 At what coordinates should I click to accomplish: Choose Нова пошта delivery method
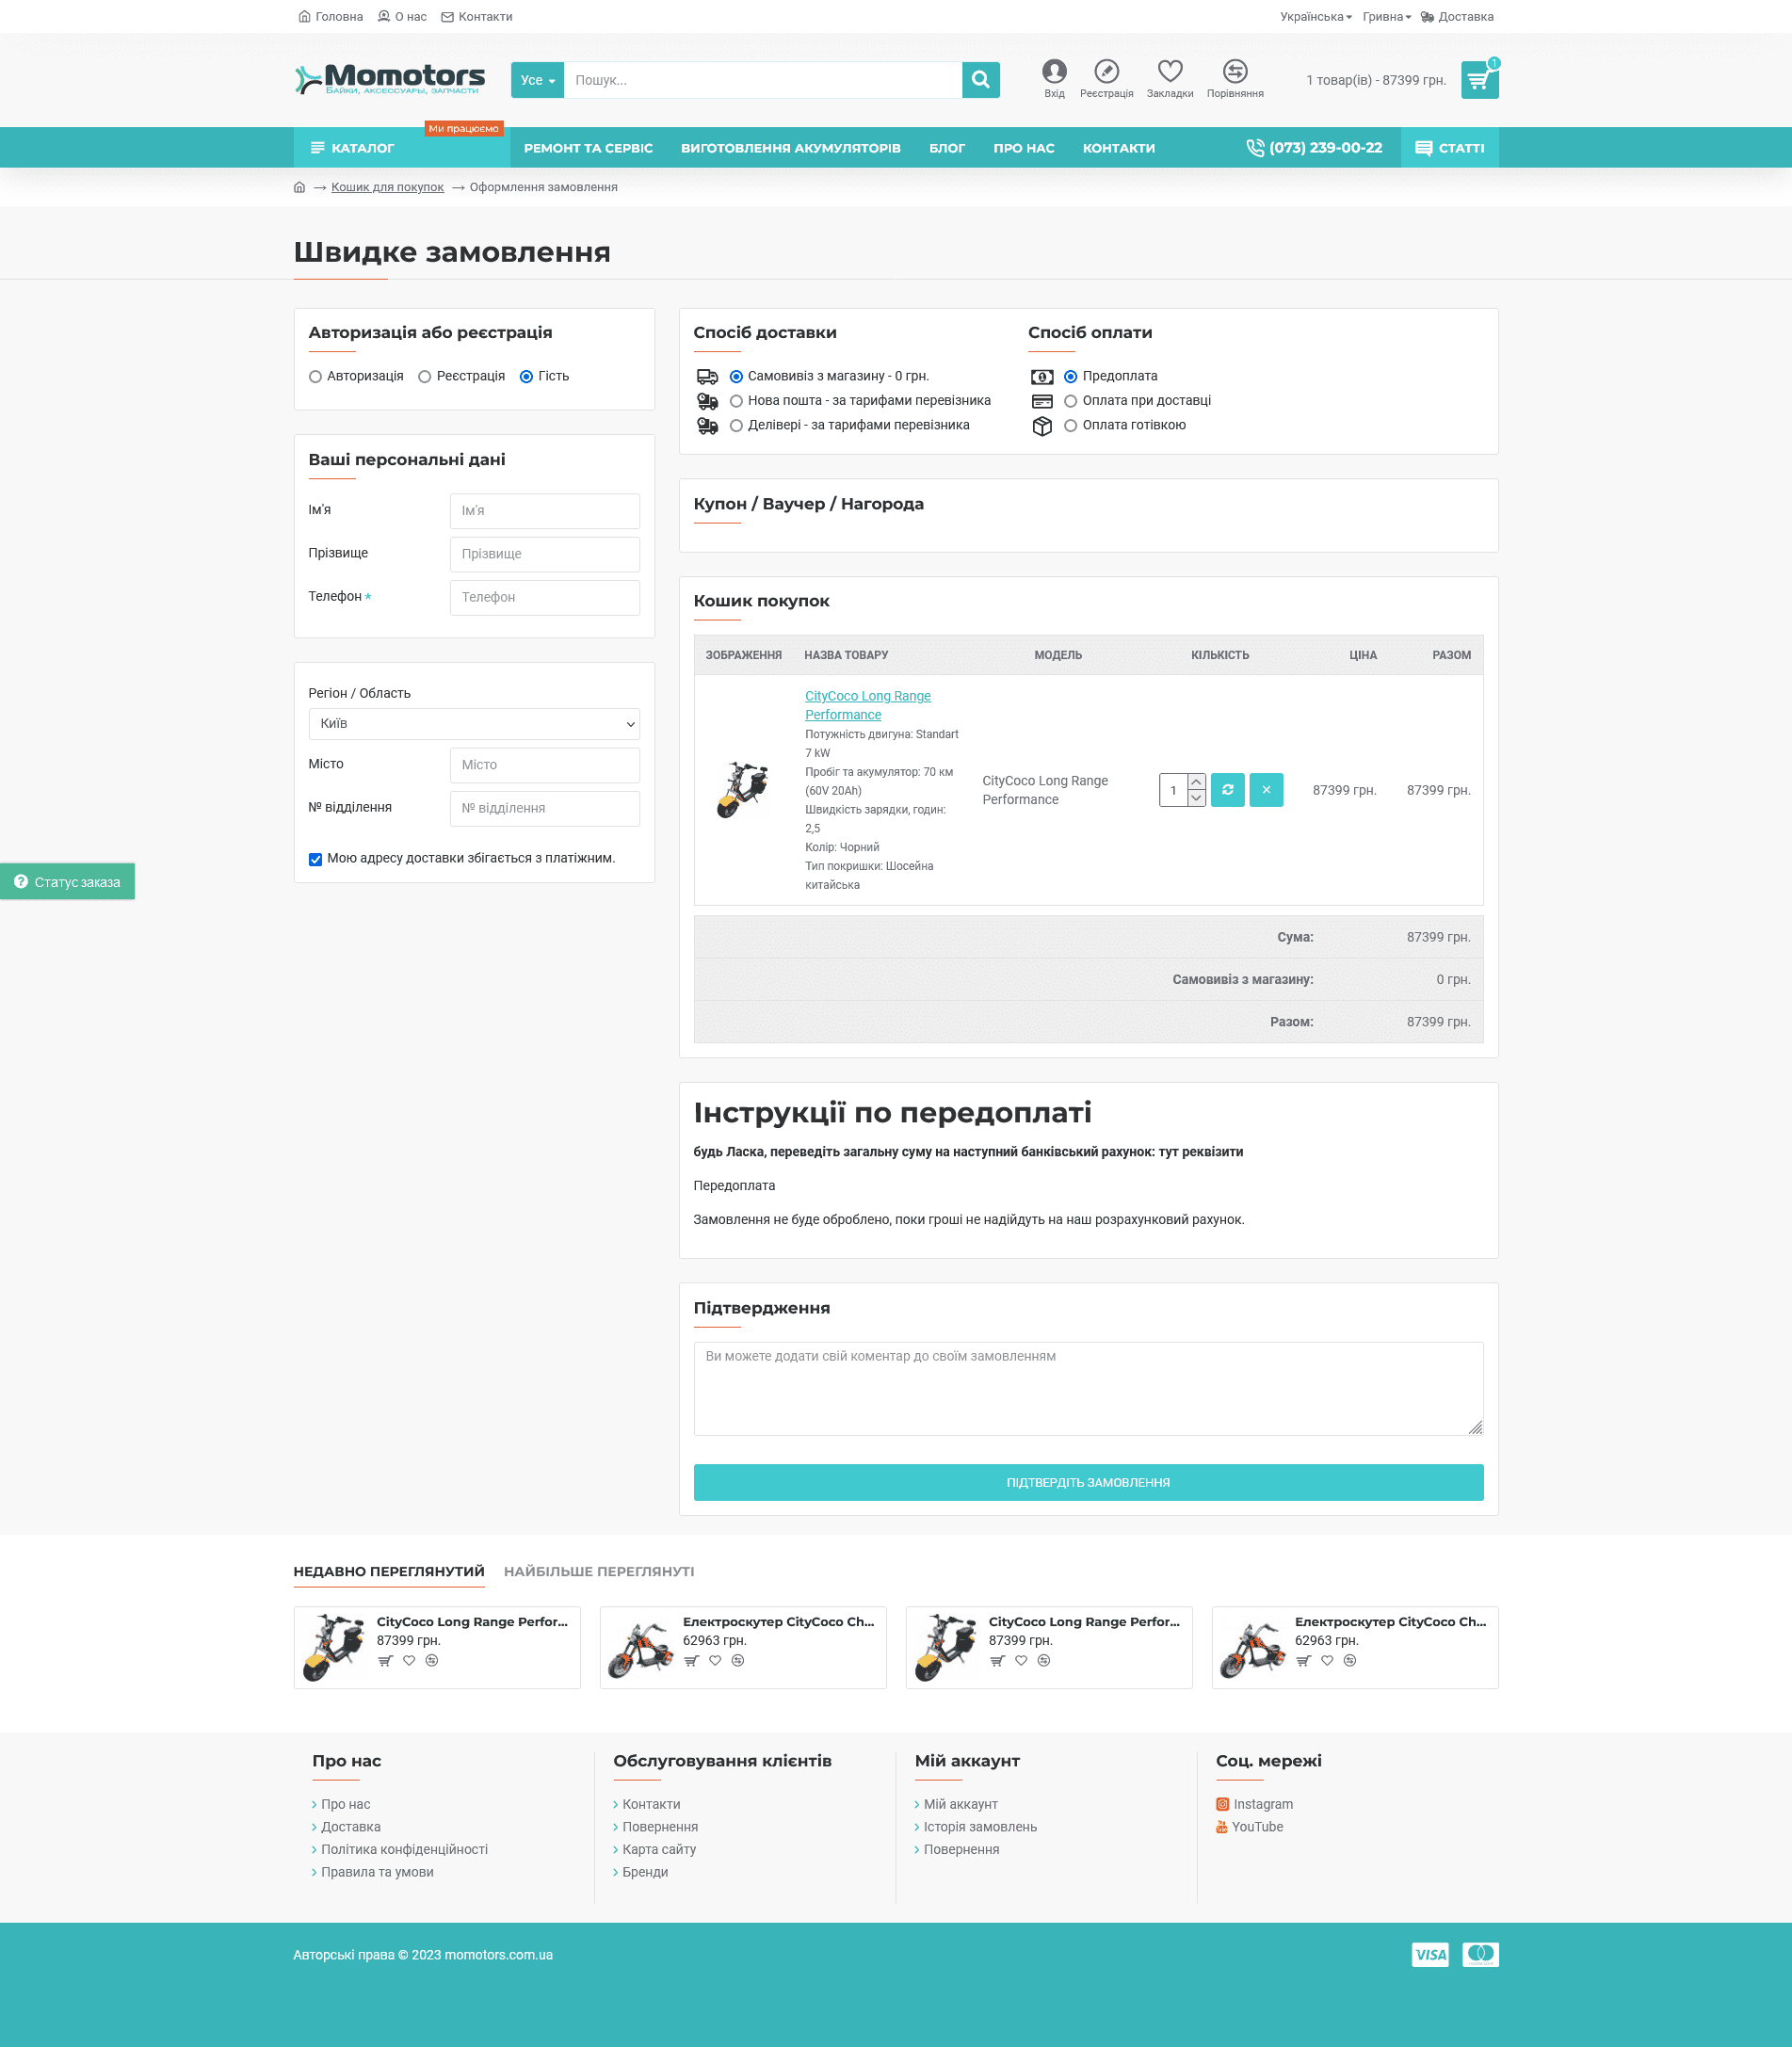coord(736,401)
